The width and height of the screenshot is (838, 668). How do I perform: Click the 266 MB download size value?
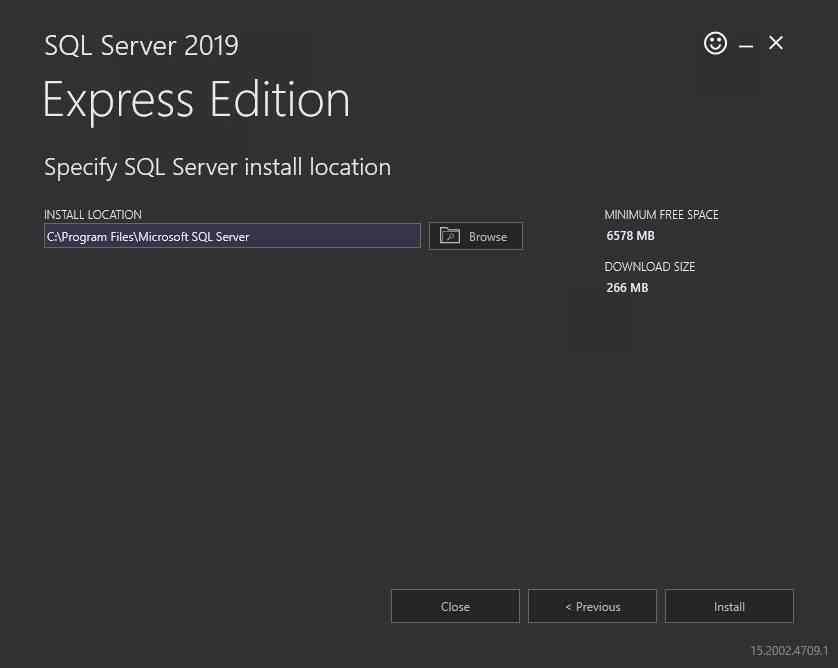click(x=625, y=287)
